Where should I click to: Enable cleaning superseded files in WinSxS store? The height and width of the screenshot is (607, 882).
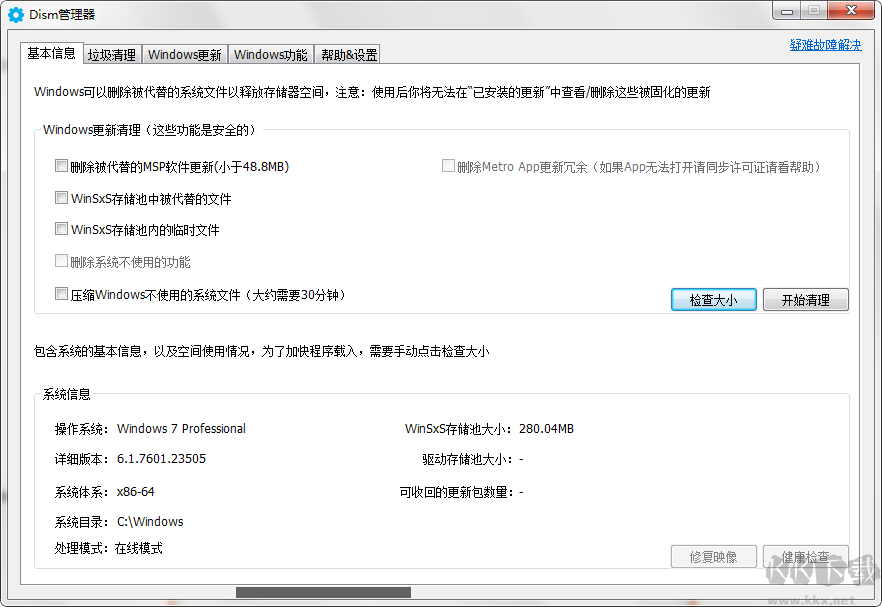point(61,198)
